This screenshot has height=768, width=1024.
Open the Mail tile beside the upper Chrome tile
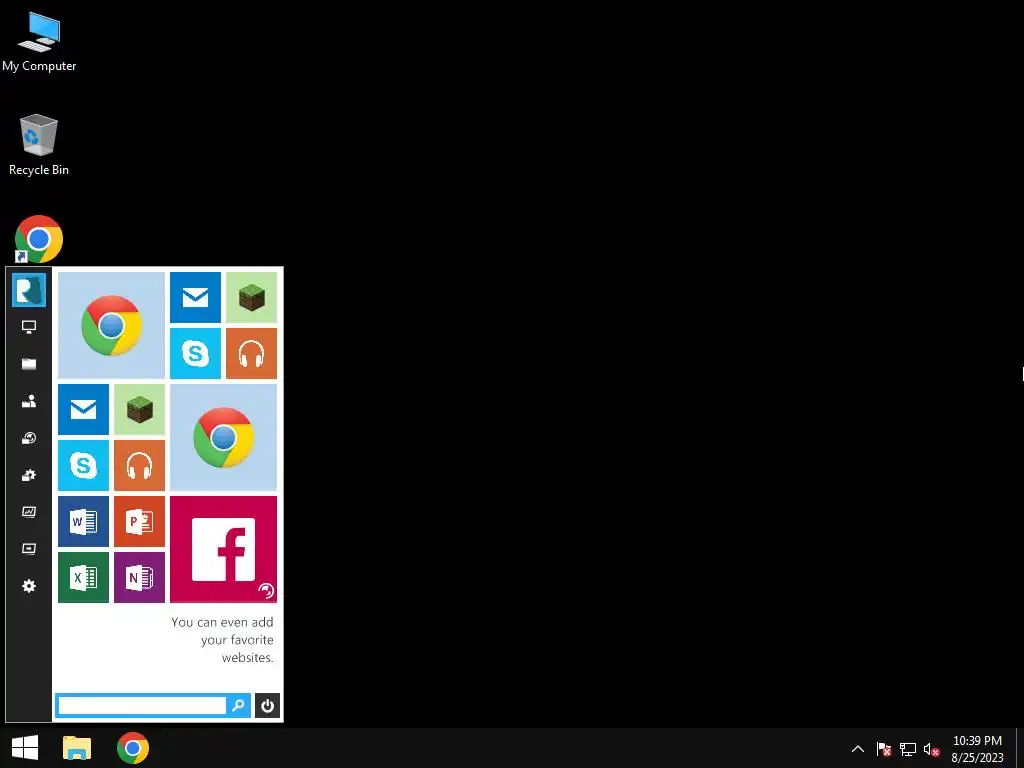tap(195, 297)
